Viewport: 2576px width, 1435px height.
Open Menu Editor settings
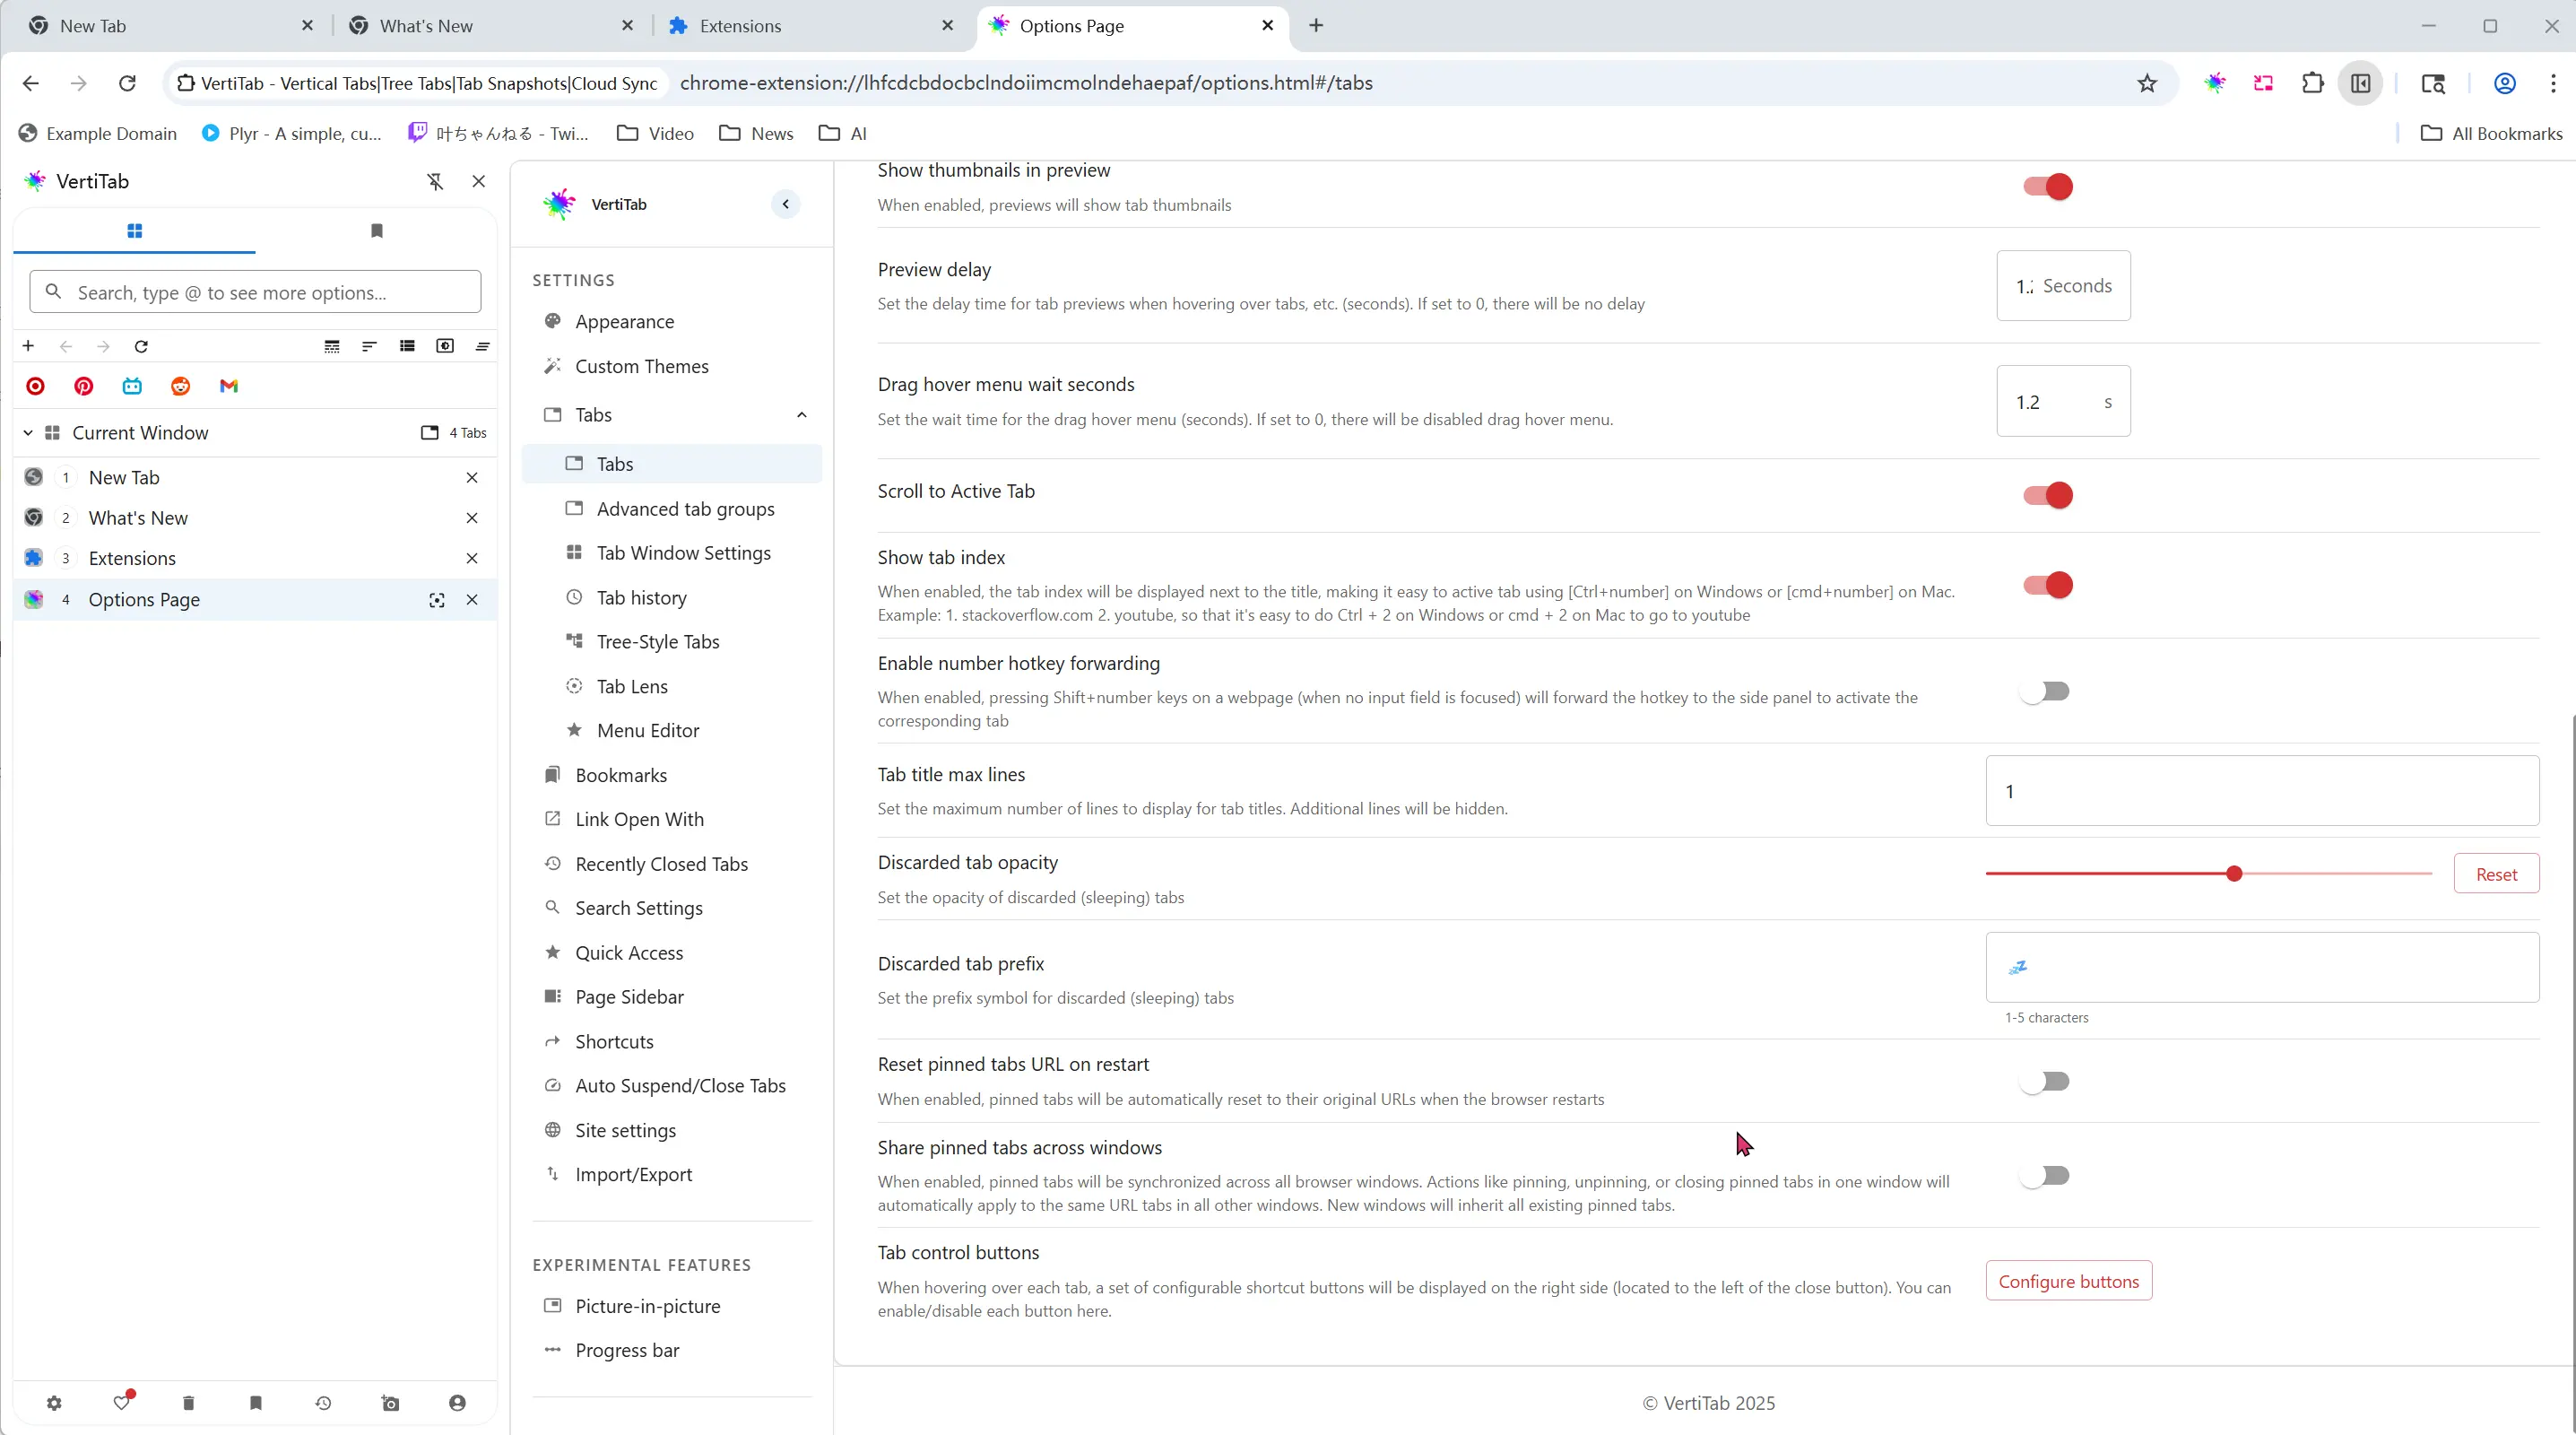click(x=672, y=731)
